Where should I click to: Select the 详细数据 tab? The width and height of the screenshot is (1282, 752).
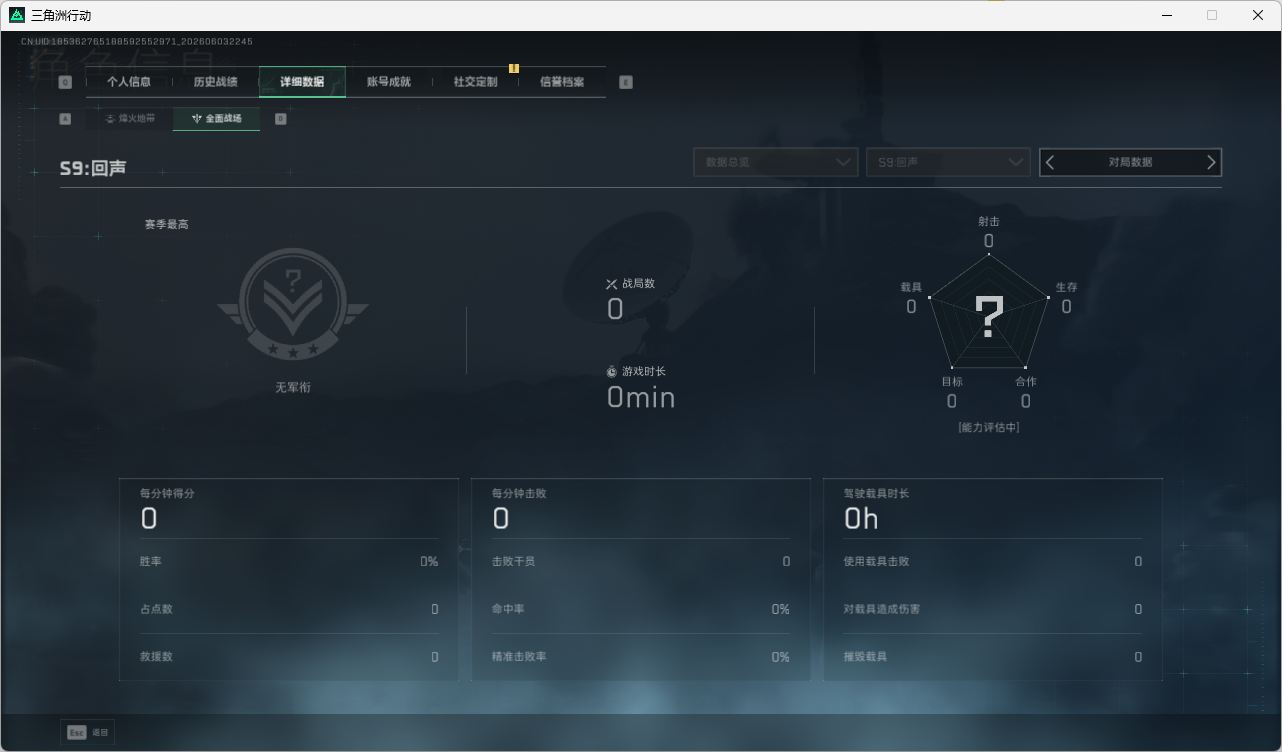(302, 82)
